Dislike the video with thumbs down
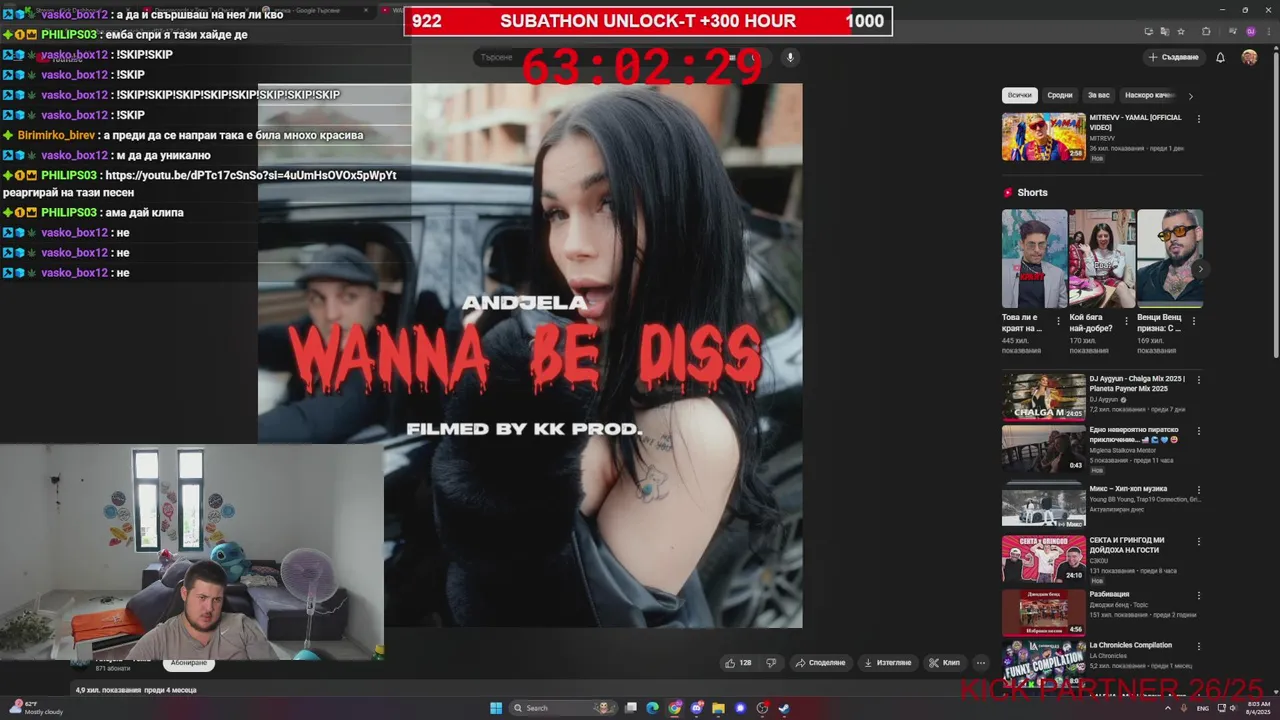The height and width of the screenshot is (720, 1280). tap(771, 662)
